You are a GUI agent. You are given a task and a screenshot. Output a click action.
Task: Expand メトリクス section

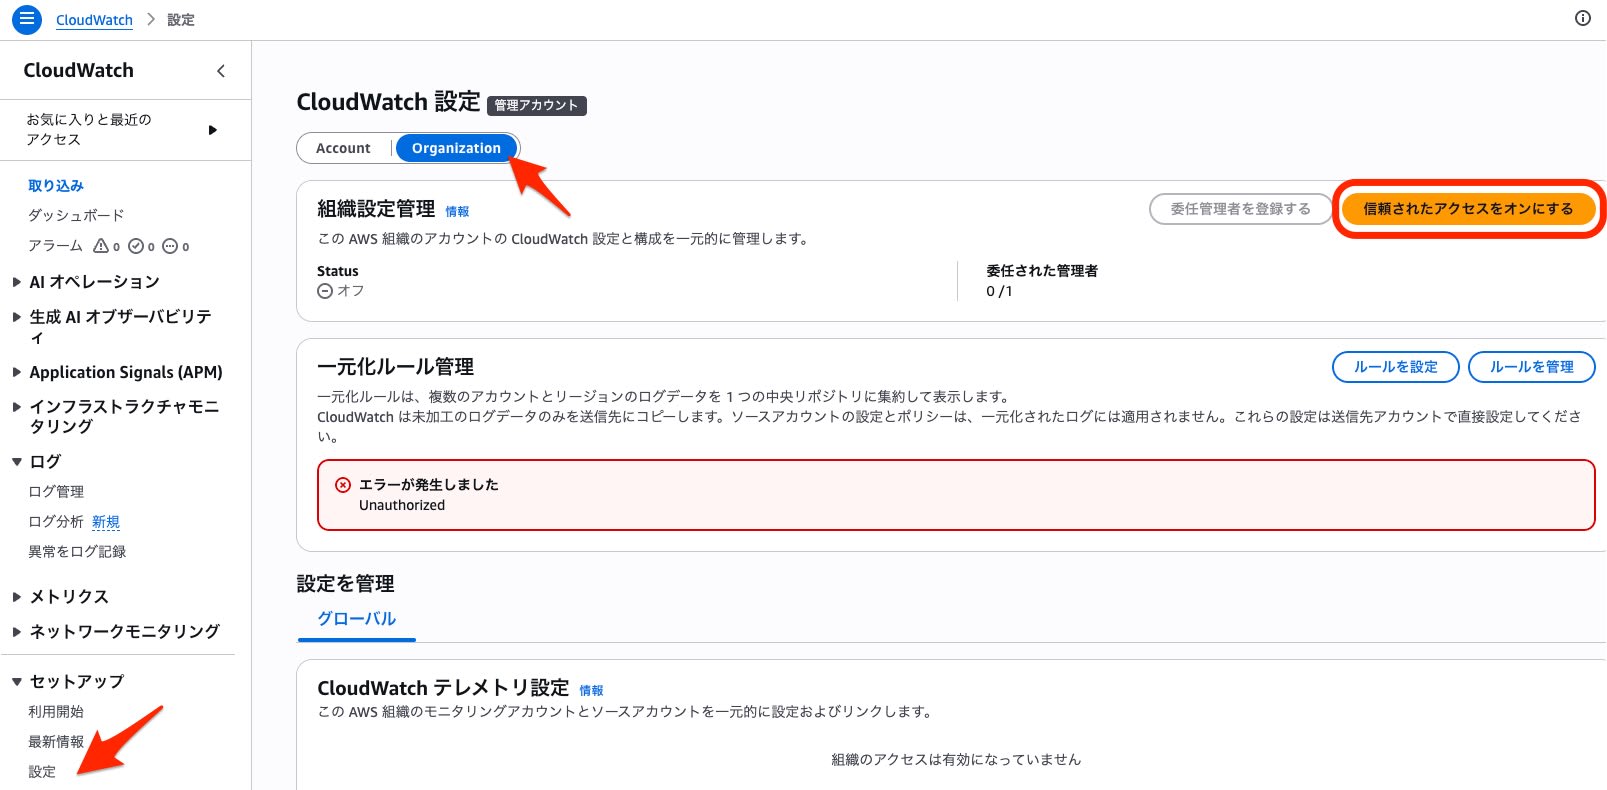pyautogui.click(x=17, y=597)
